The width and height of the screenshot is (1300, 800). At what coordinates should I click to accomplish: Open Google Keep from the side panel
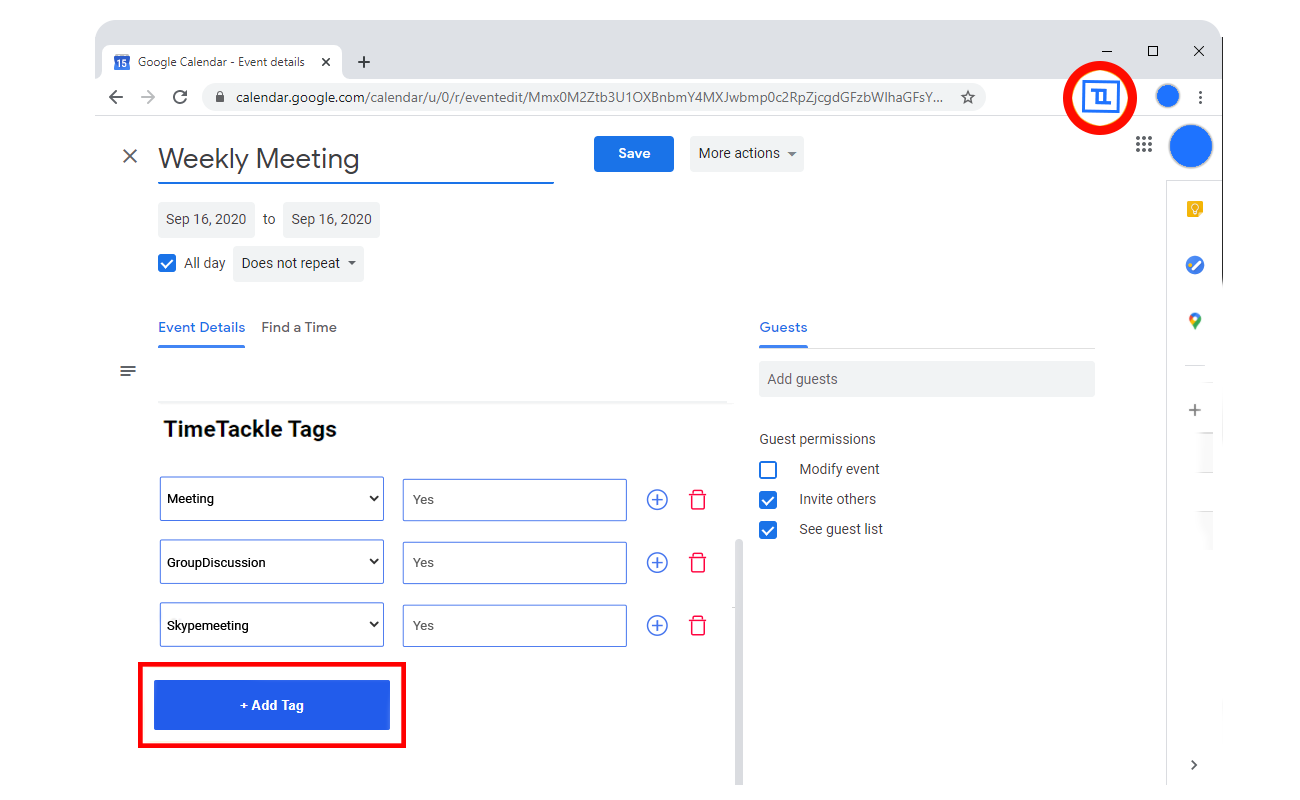pyautogui.click(x=1194, y=209)
